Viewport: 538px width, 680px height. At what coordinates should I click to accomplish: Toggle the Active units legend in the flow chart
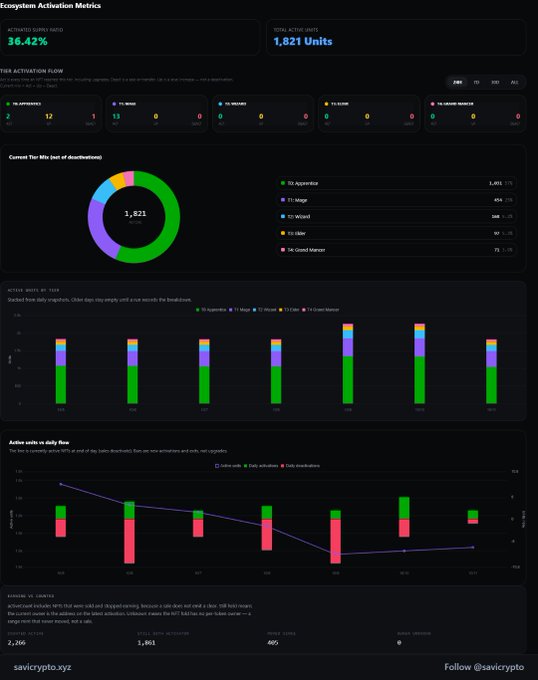click(x=228, y=466)
